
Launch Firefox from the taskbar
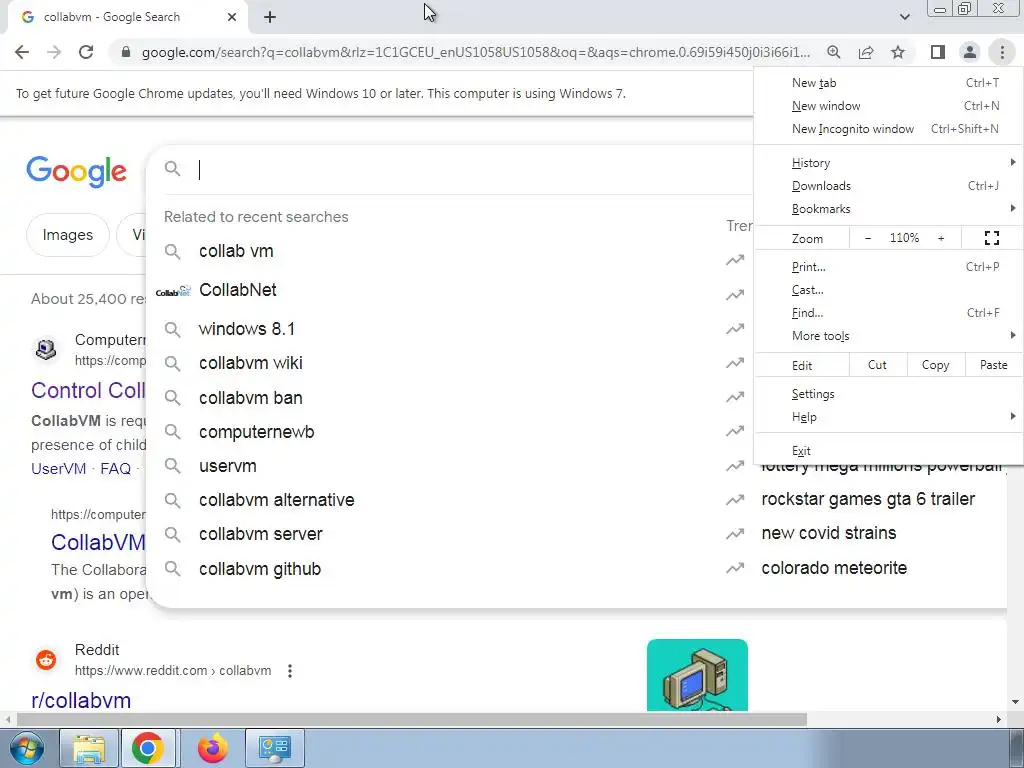click(212, 748)
